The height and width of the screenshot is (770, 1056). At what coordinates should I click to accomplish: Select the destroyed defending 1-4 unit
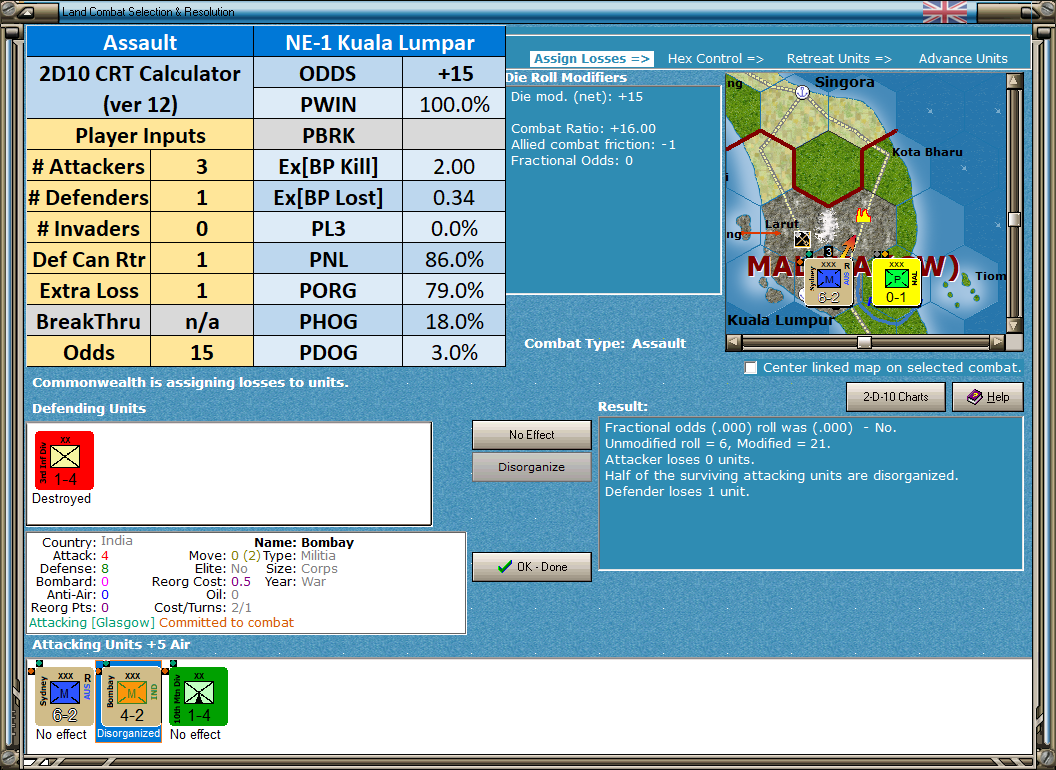[64, 460]
